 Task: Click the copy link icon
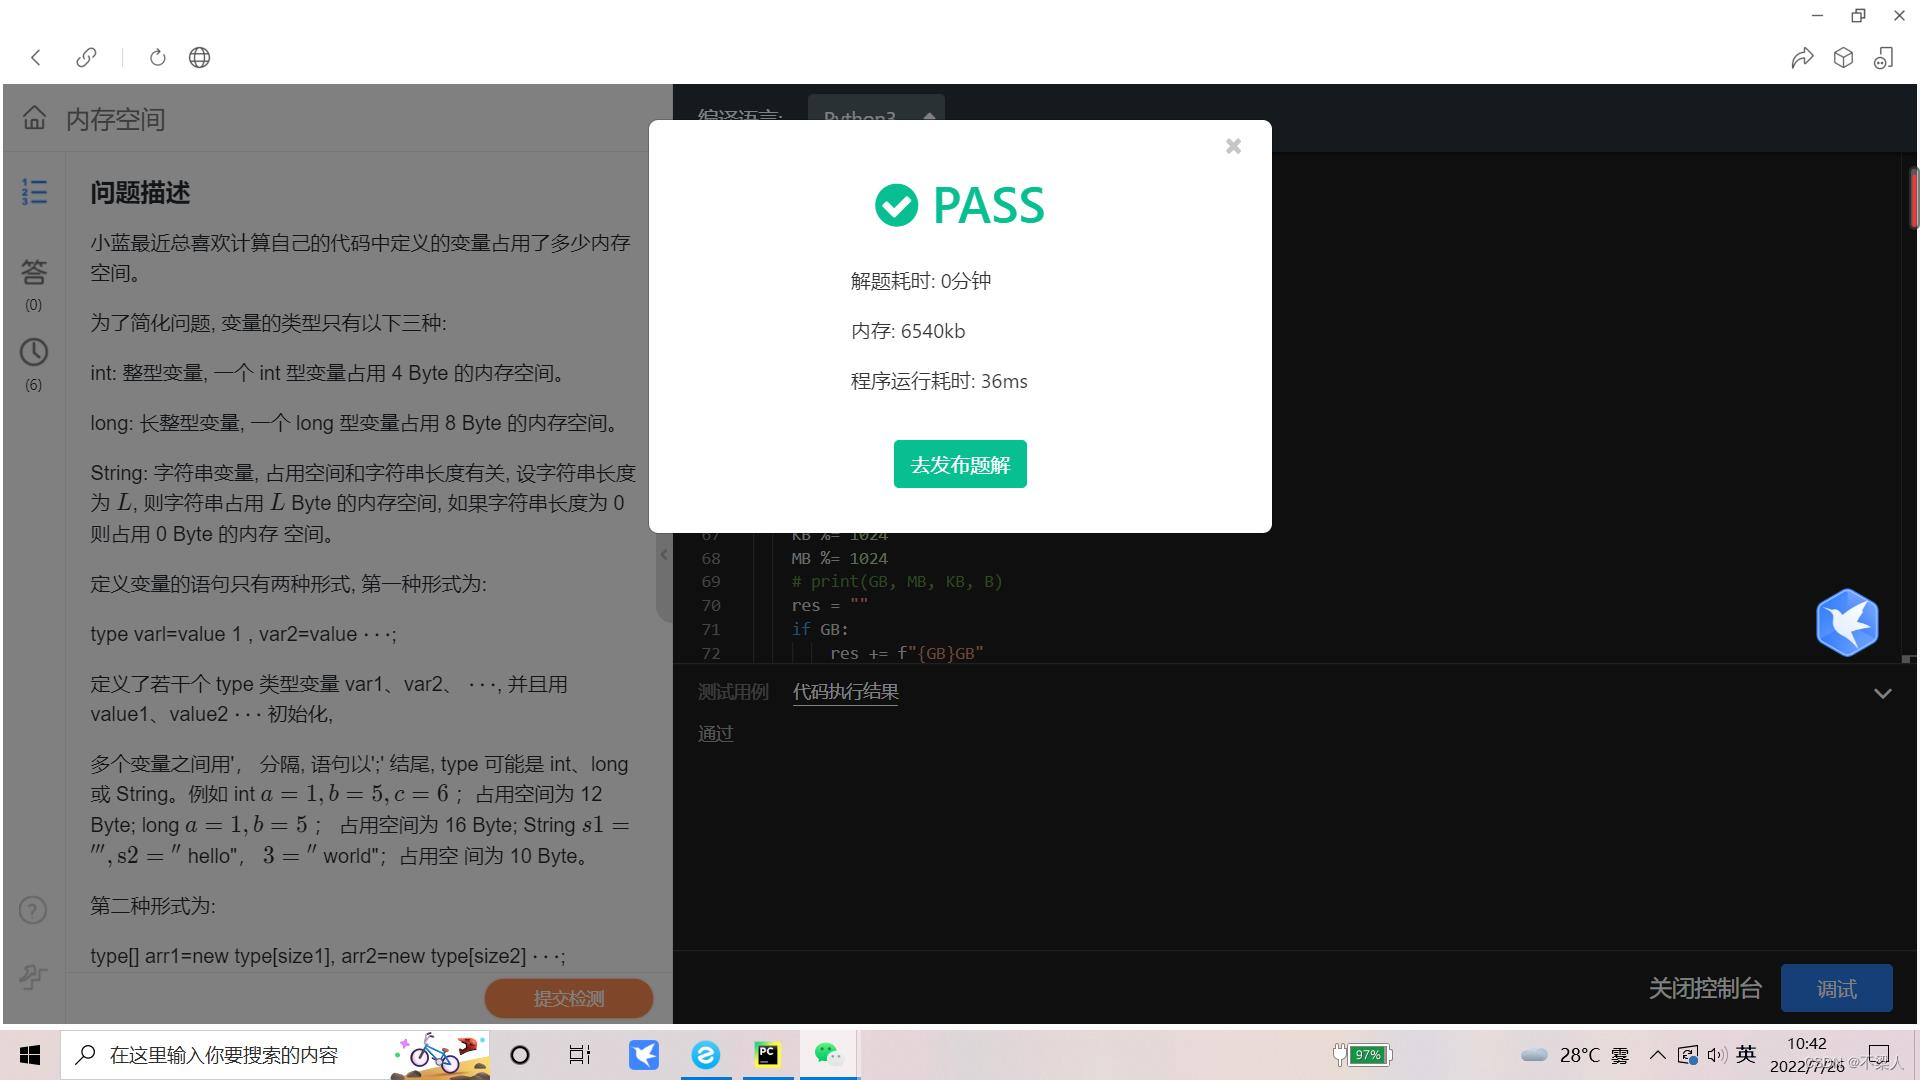87,58
